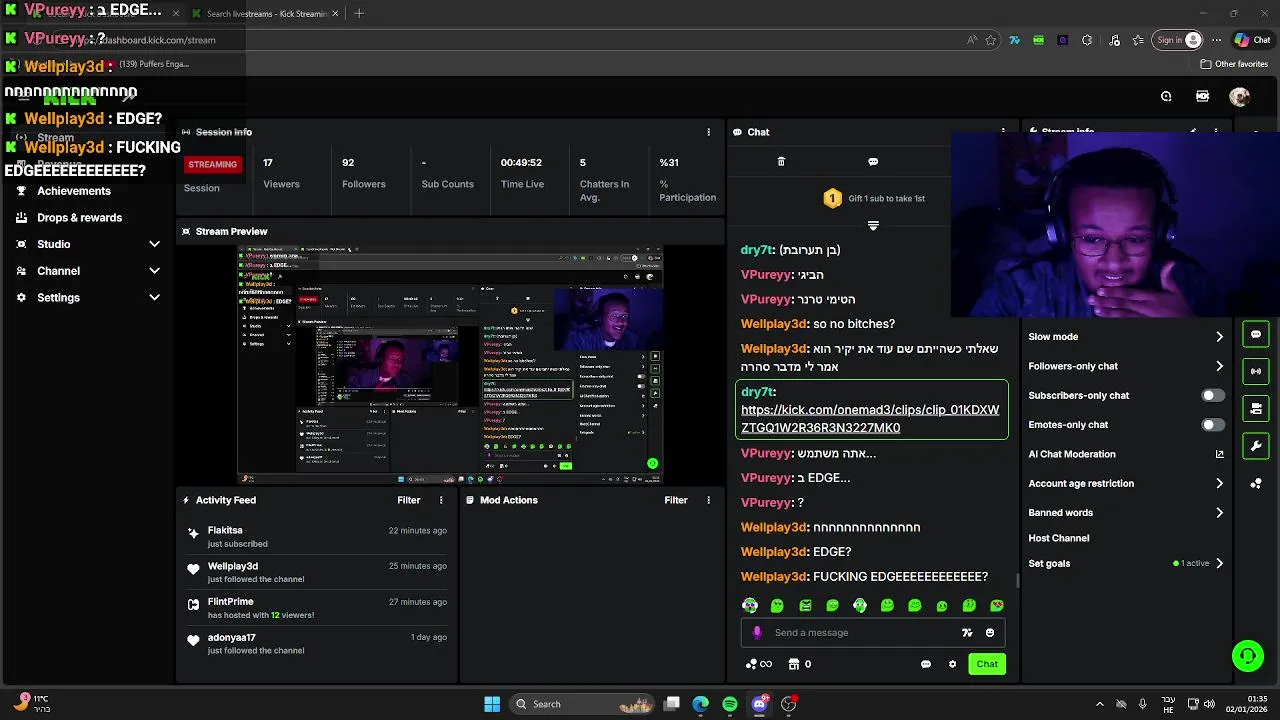
Task: Click Gift 1 sub to take 1st
Action: pyautogui.click(x=874, y=198)
